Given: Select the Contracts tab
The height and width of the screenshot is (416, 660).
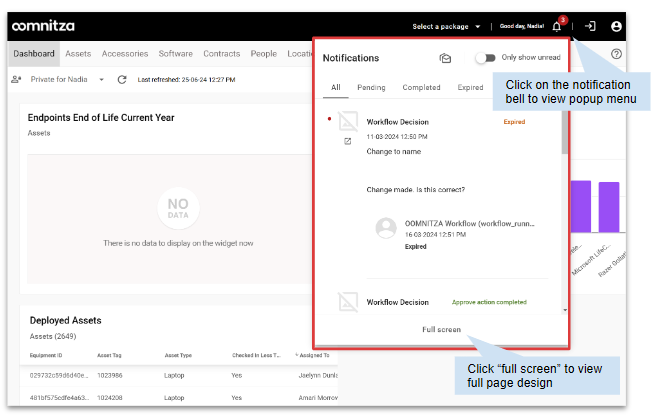Looking at the screenshot, I should [221, 54].
